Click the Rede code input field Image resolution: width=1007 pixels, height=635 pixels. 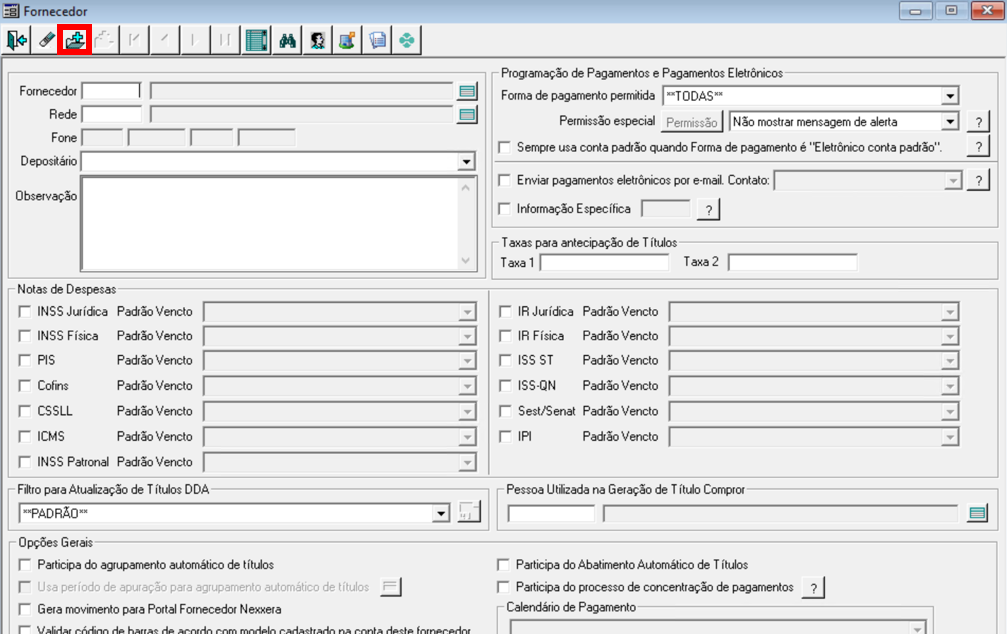(112, 115)
